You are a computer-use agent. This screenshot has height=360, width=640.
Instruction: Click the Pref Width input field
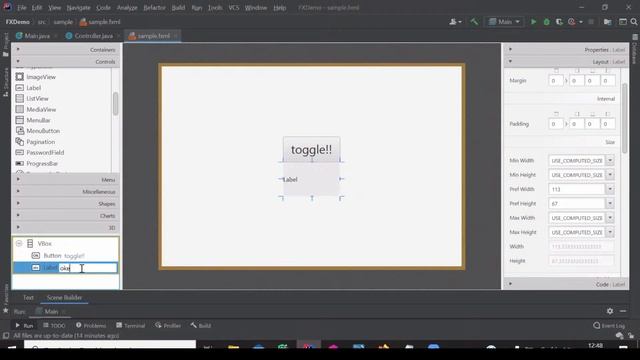pyautogui.click(x=577, y=189)
